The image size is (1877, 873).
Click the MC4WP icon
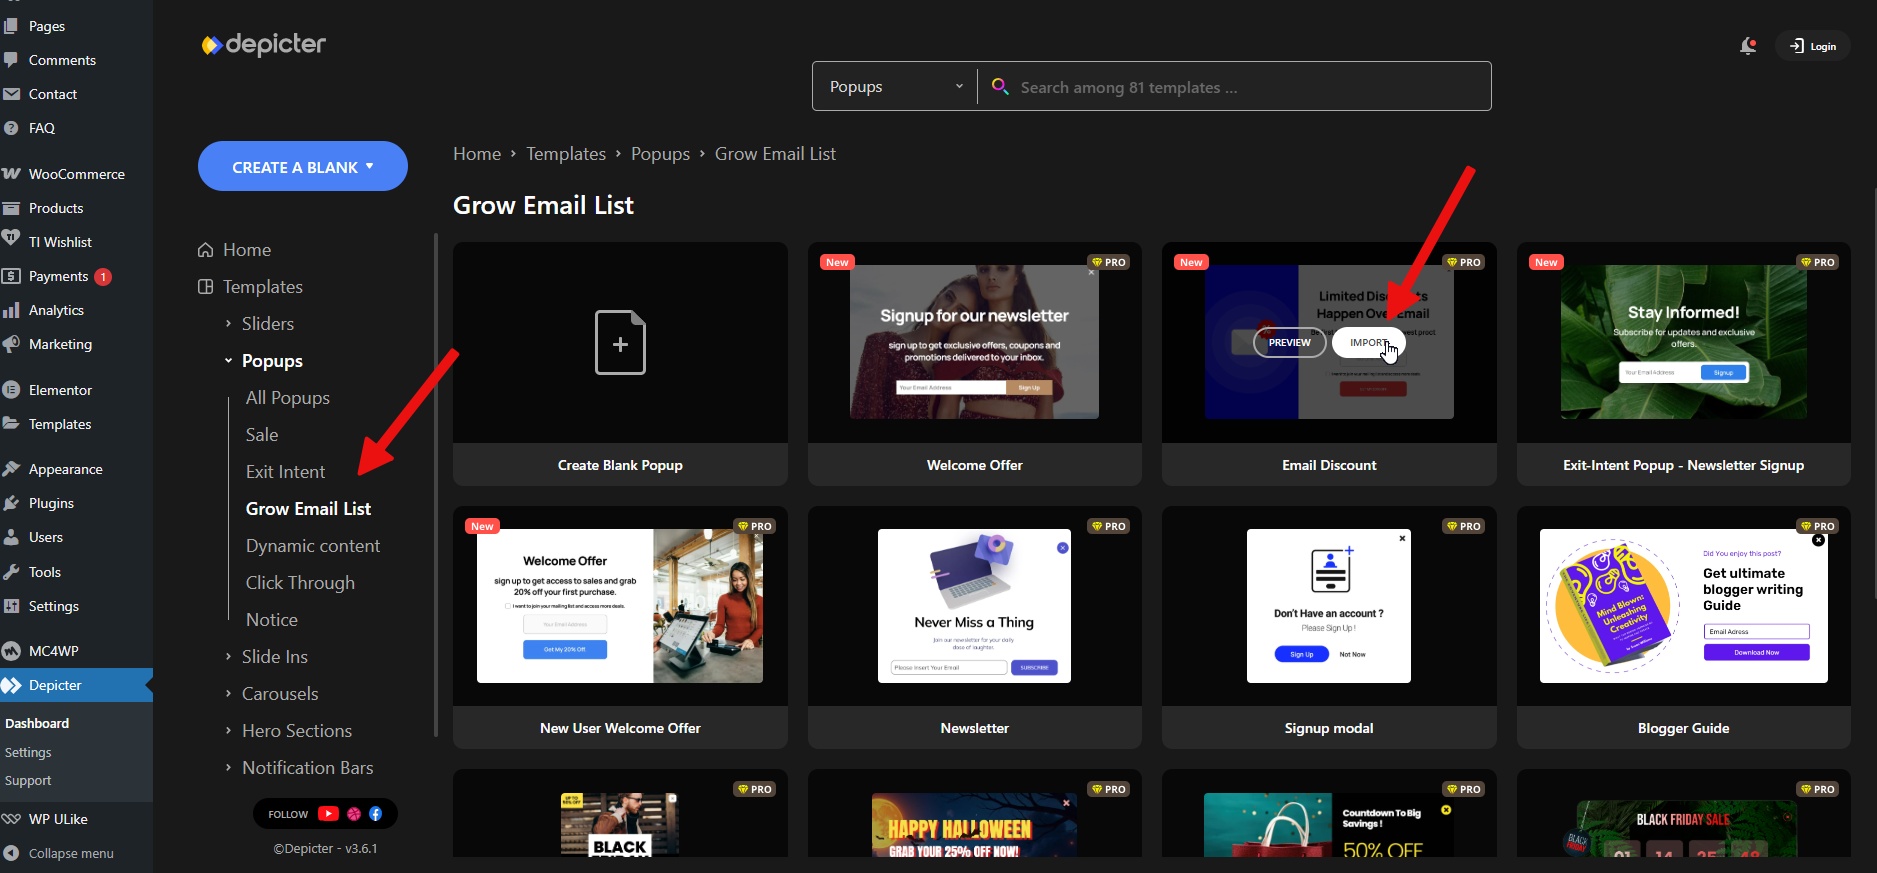click(x=11, y=651)
